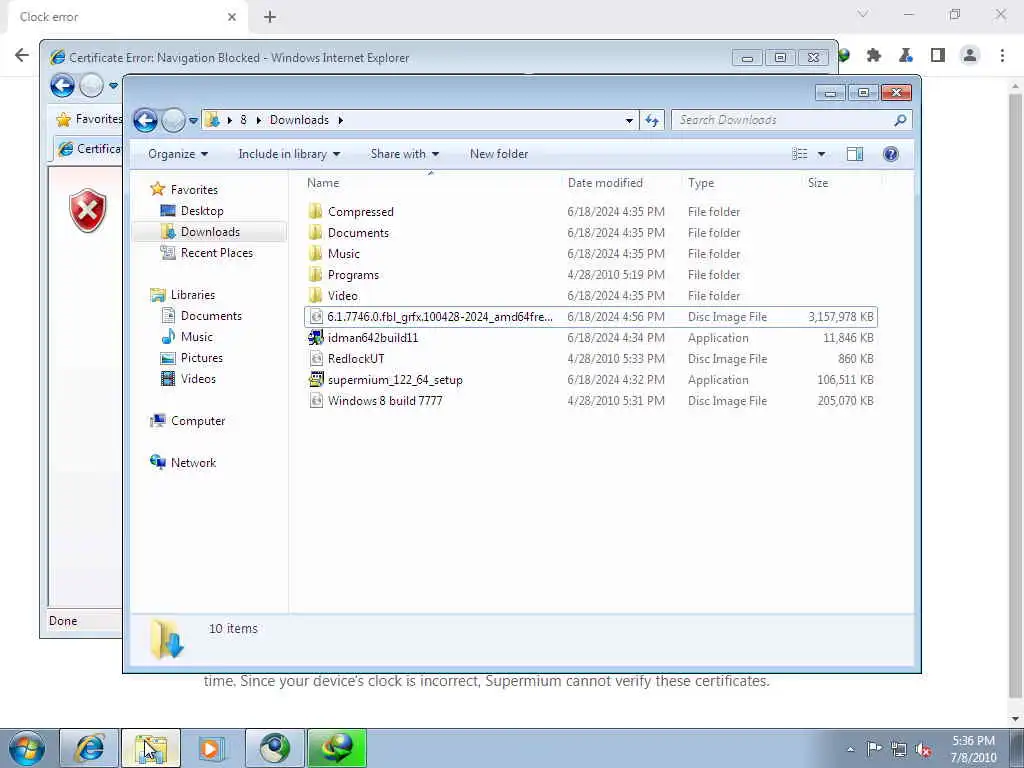Select Downloads in the navigation pane
1024x768 pixels.
click(x=210, y=232)
